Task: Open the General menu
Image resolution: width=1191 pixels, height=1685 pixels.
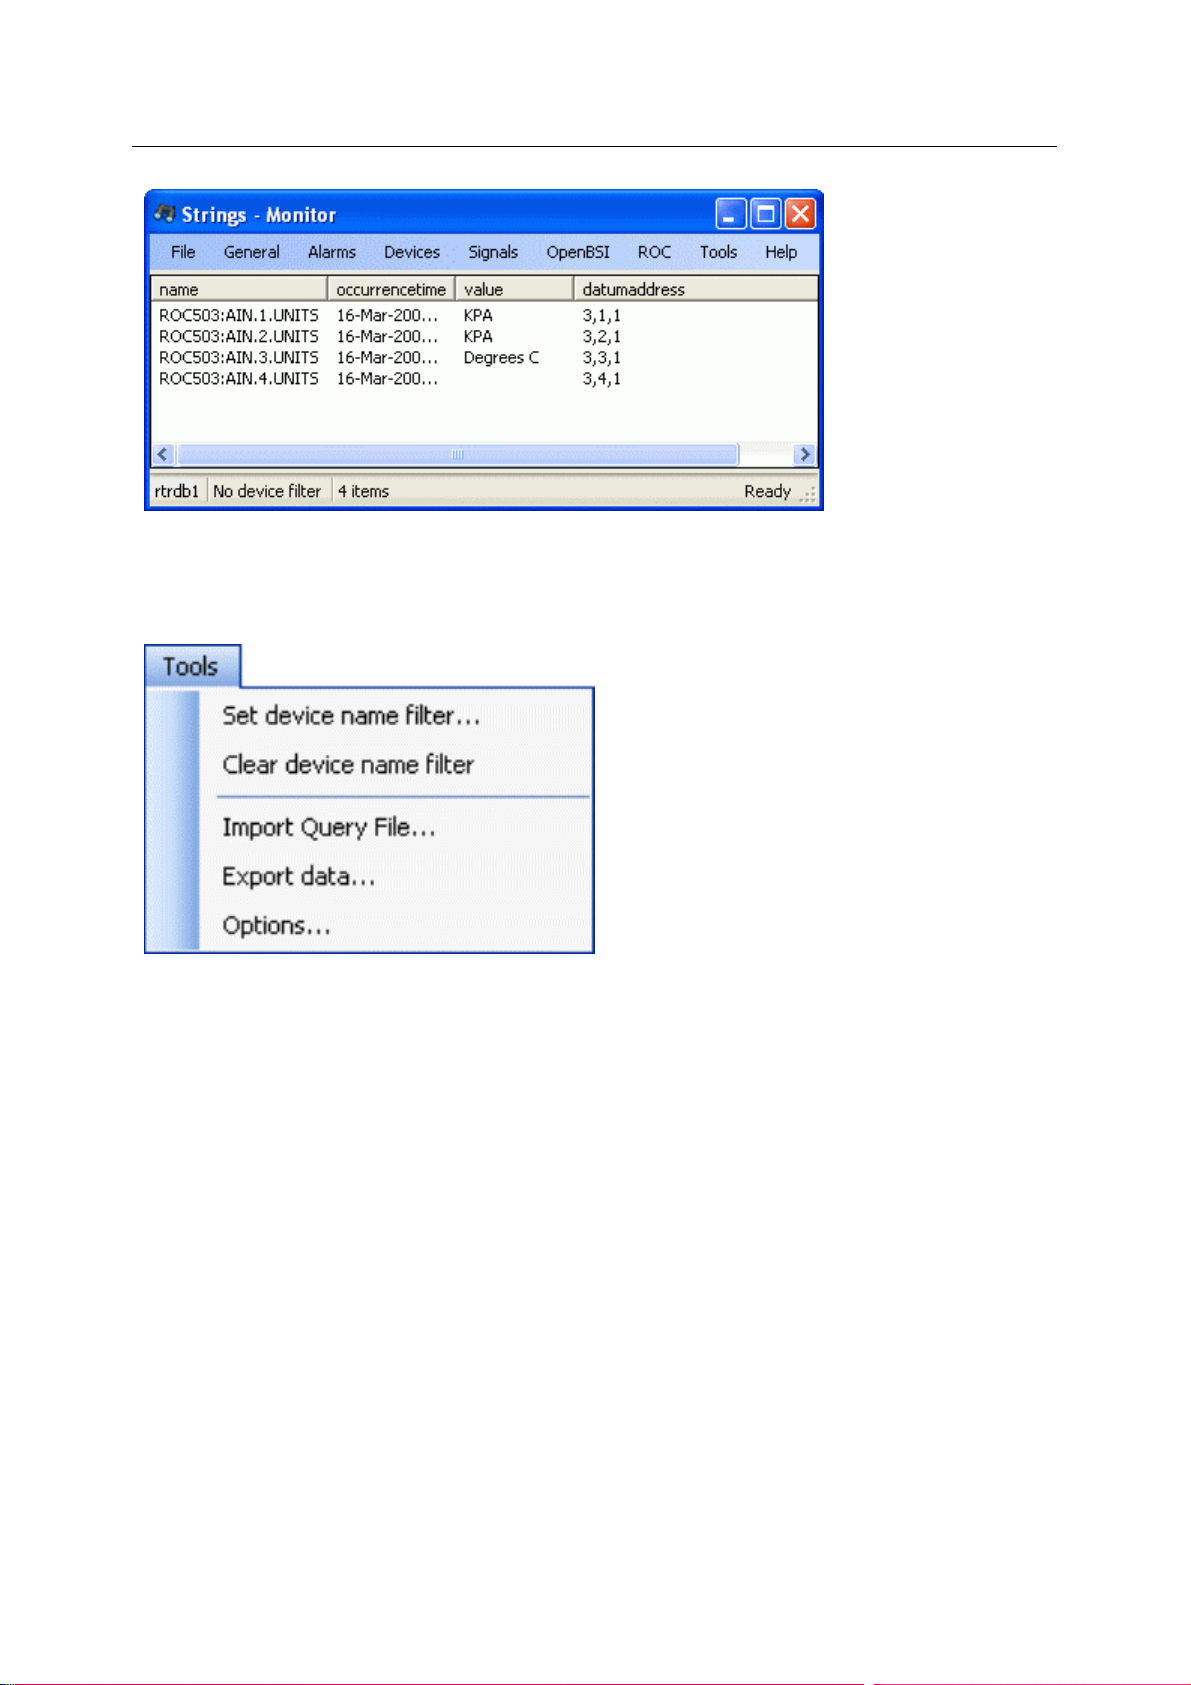Action: [251, 252]
